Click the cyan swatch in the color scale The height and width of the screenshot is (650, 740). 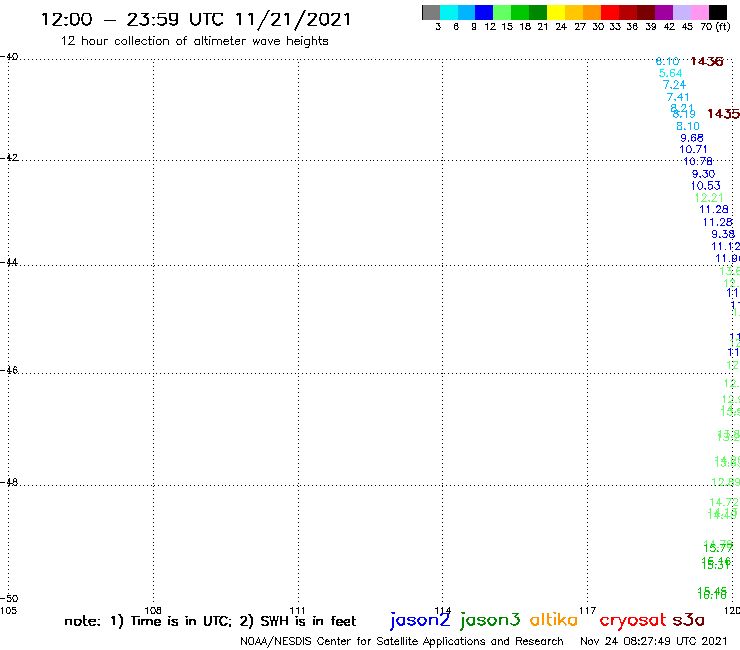coord(449,13)
